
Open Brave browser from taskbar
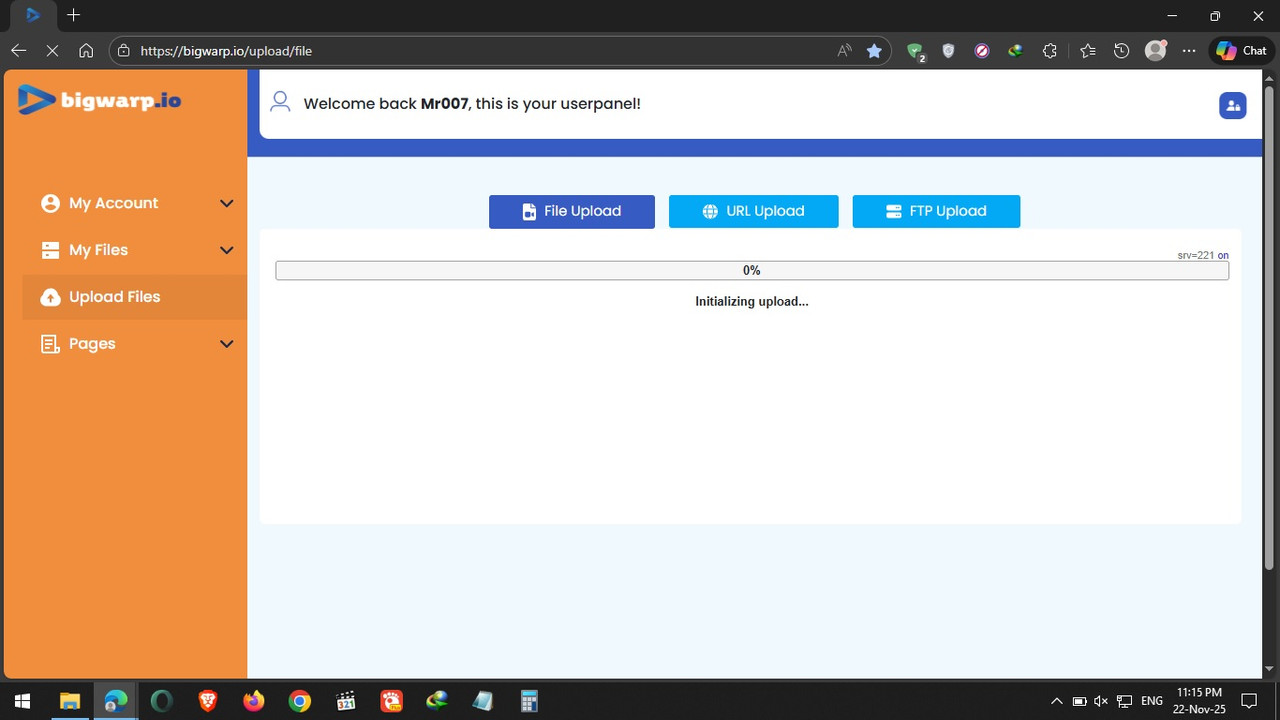pyautogui.click(x=207, y=701)
